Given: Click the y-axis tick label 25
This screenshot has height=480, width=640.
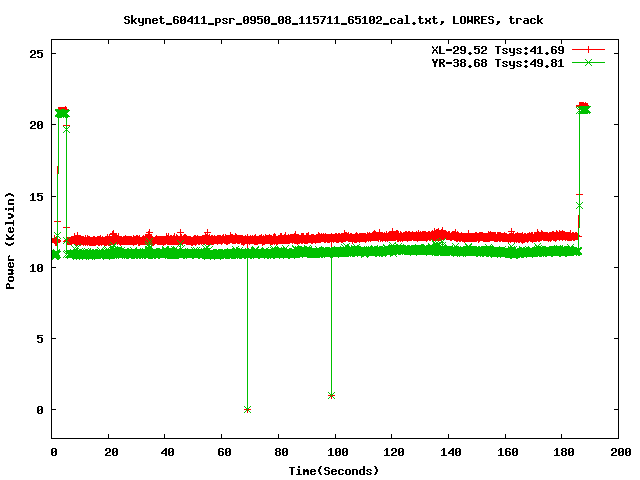Looking at the screenshot, I should pos(36,54).
